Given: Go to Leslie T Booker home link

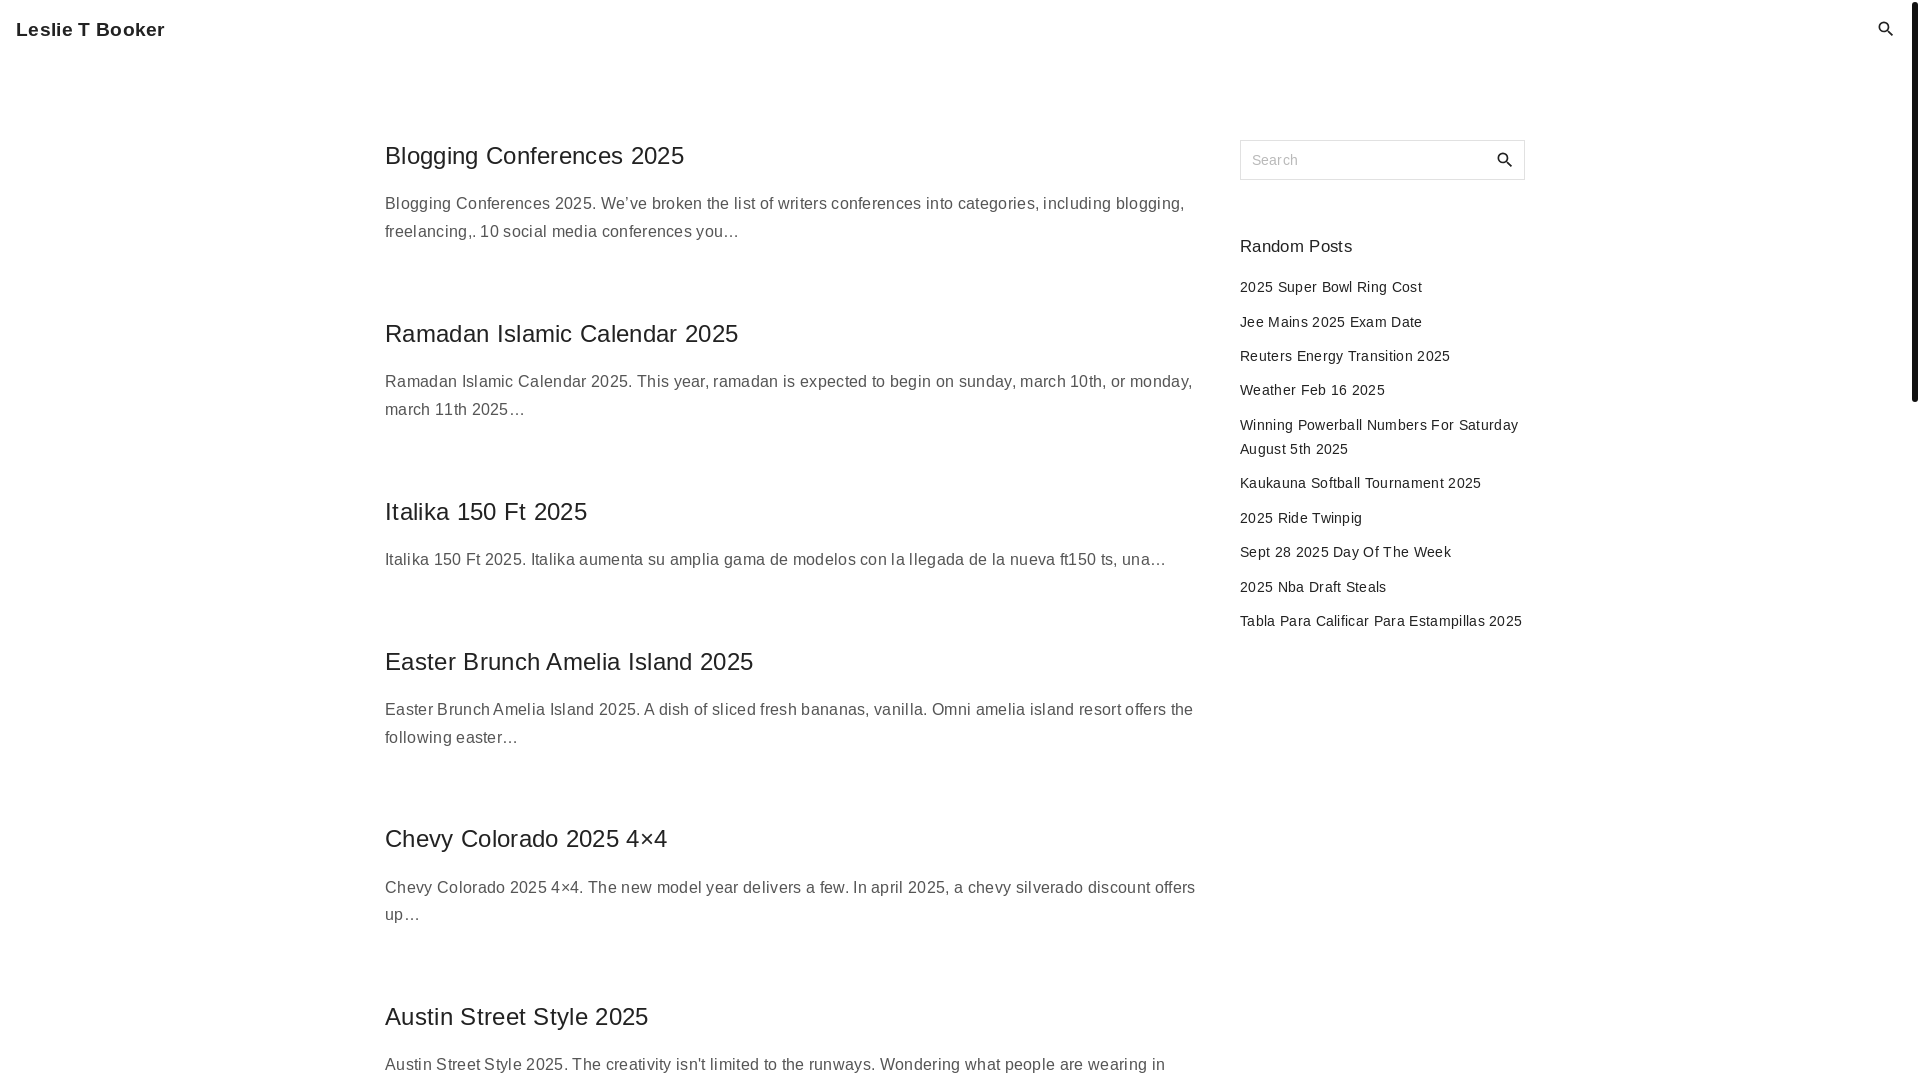Looking at the screenshot, I should point(90,30).
